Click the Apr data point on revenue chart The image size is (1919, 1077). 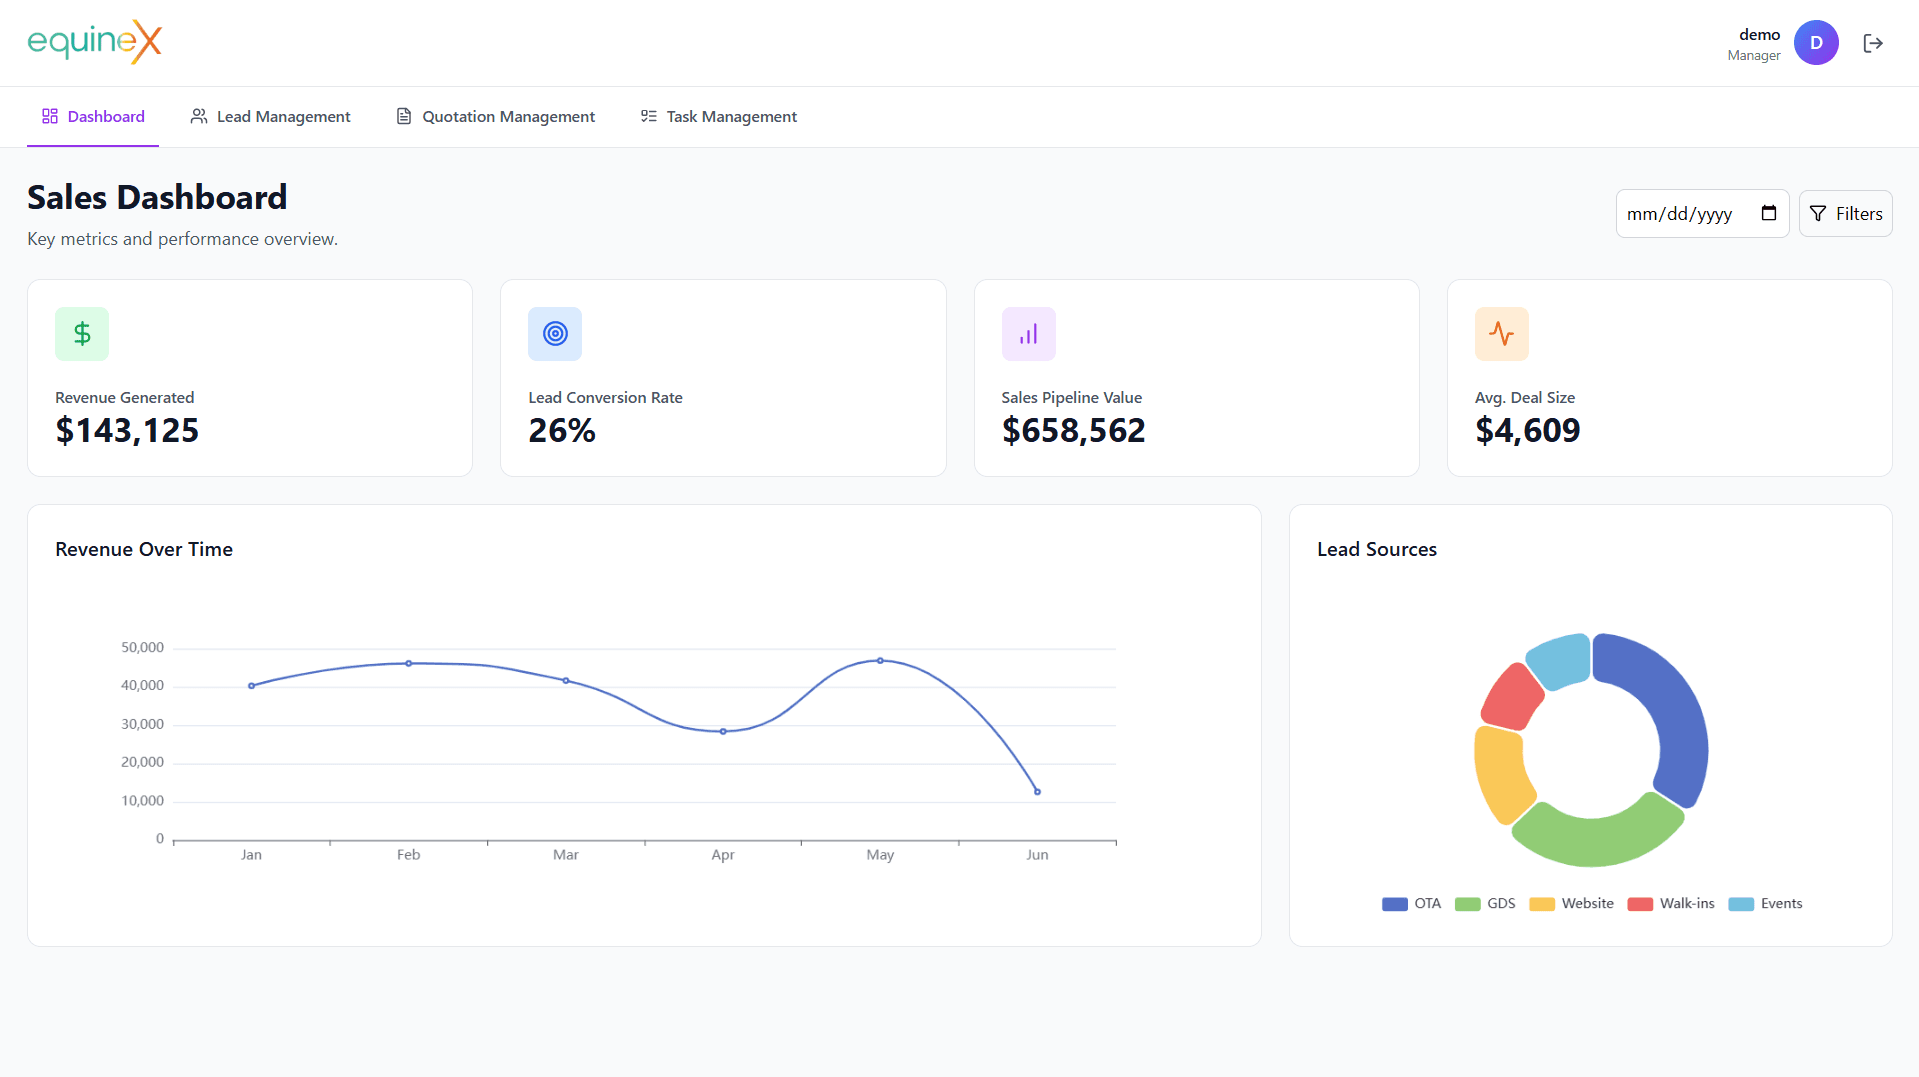coord(723,731)
